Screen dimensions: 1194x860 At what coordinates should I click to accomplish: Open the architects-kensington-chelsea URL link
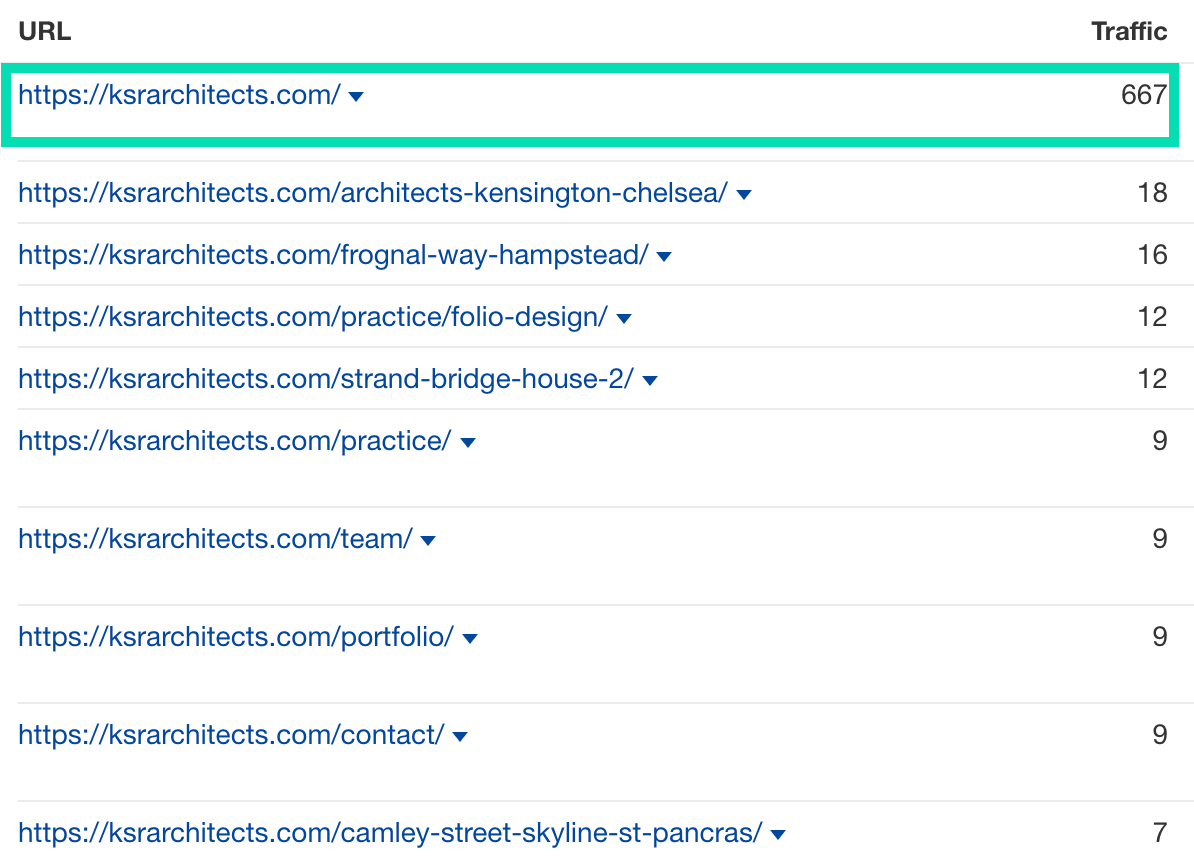coord(373,193)
